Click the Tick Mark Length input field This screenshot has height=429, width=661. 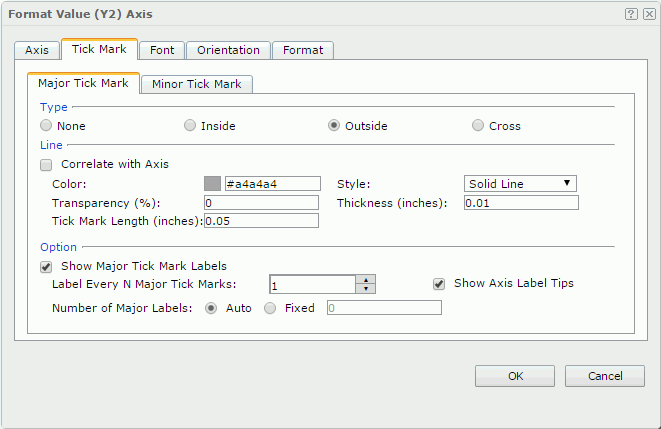(261, 221)
